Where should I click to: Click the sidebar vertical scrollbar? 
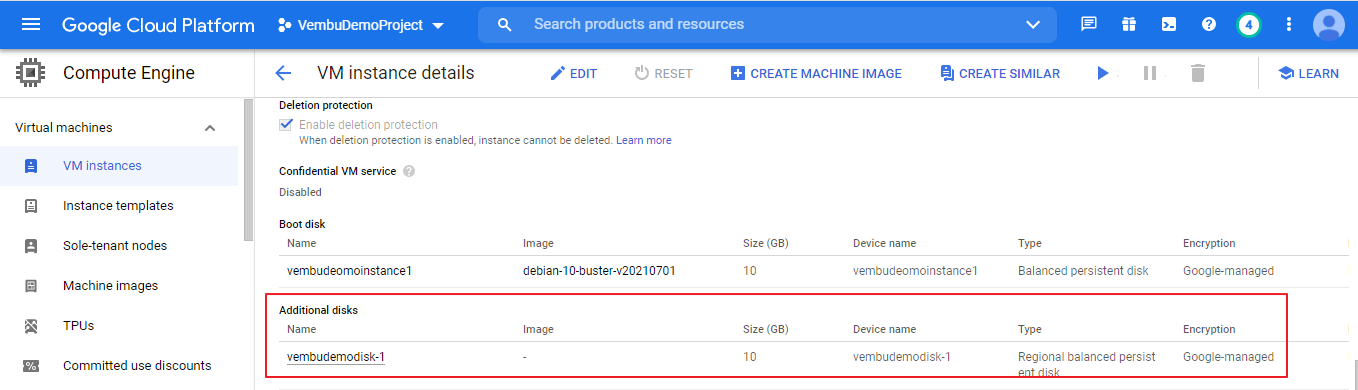(x=248, y=170)
